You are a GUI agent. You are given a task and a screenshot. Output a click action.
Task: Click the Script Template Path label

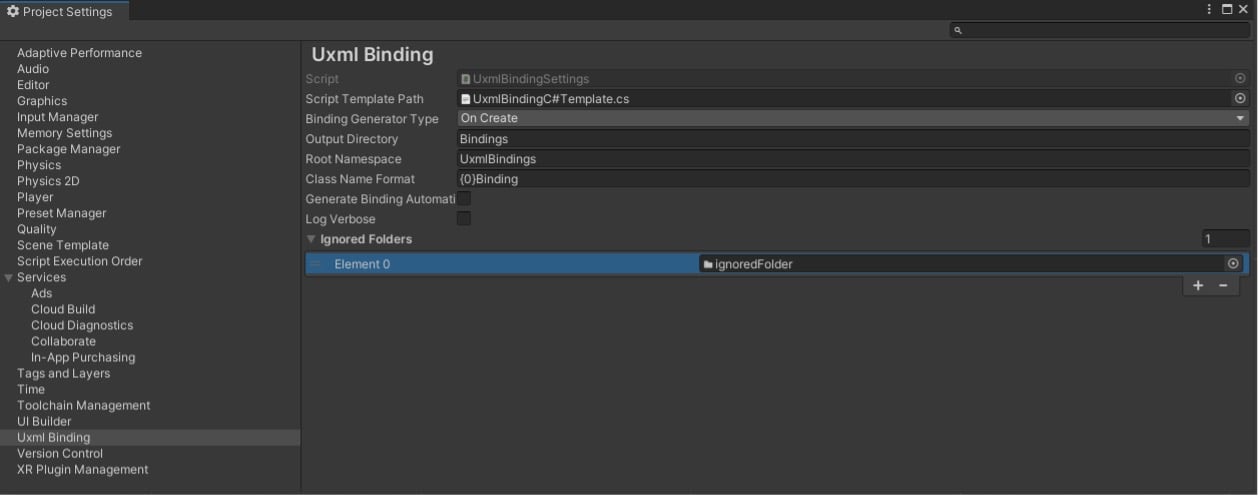[365, 99]
